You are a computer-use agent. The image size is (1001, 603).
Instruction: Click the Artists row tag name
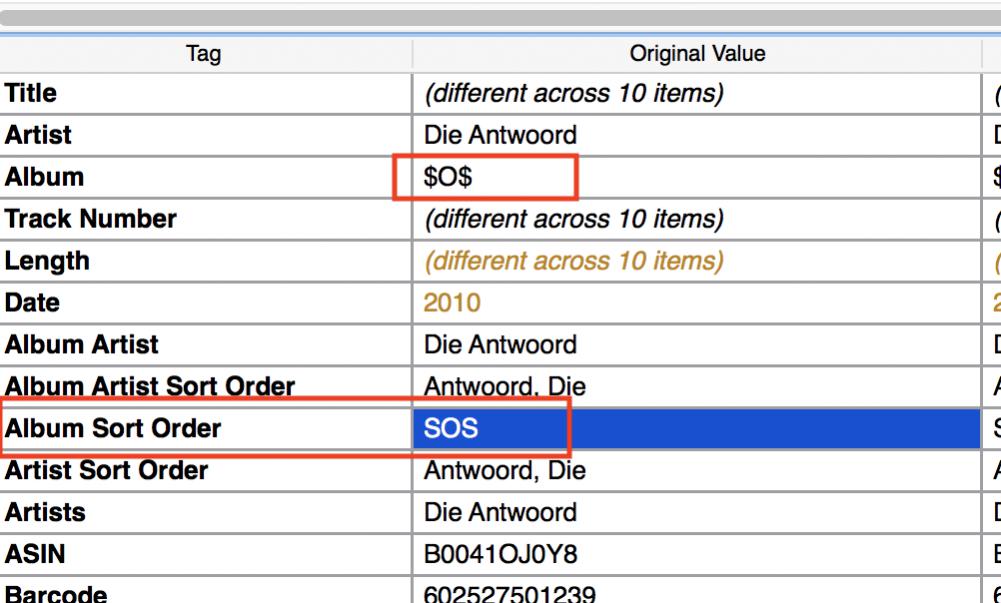46,513
